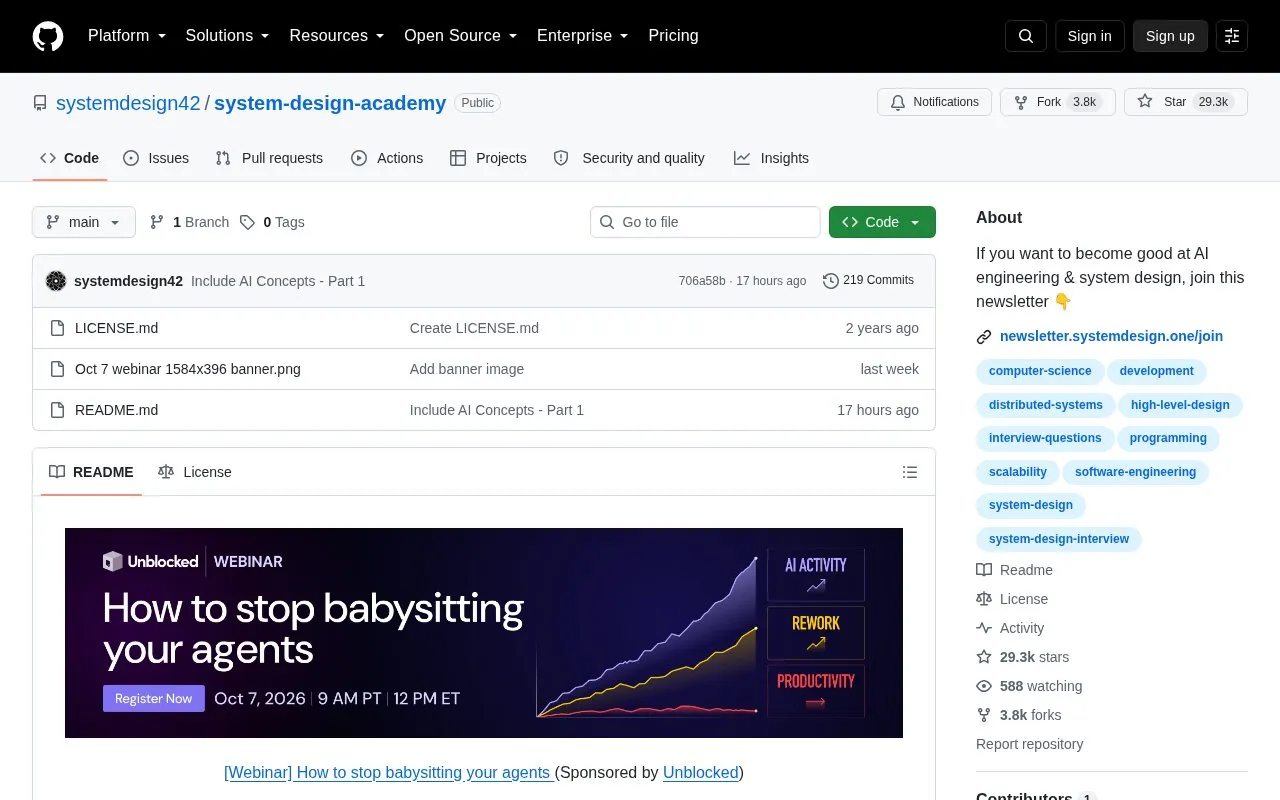Switch to the Insights tab
Viewport: 1280px width, 800px height.
tap(771, 158)
